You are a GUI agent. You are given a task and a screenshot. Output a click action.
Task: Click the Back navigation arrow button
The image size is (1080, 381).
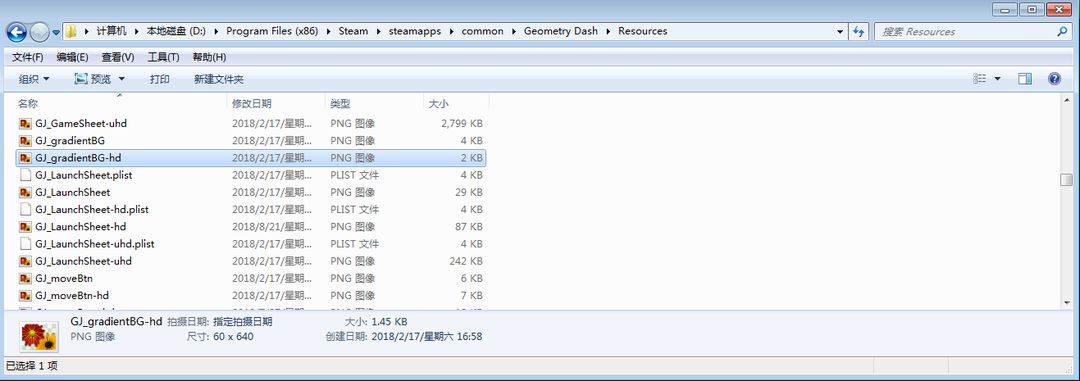[17, 32]
